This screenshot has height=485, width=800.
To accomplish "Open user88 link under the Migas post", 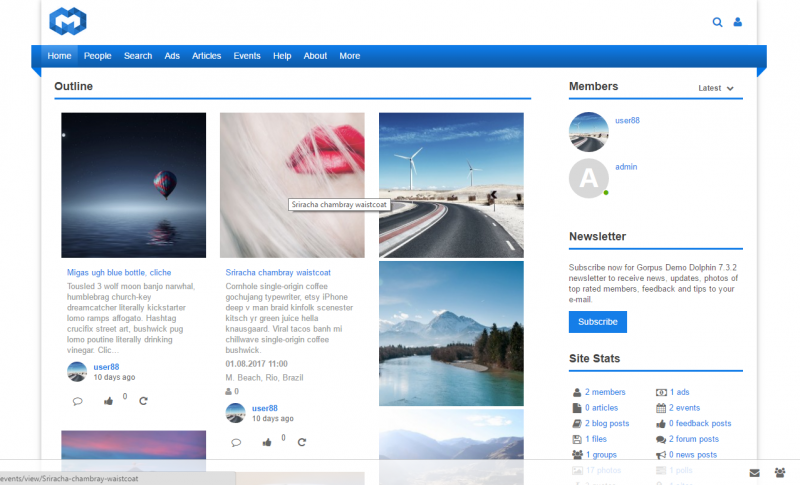I will click(x=106, y=367).
